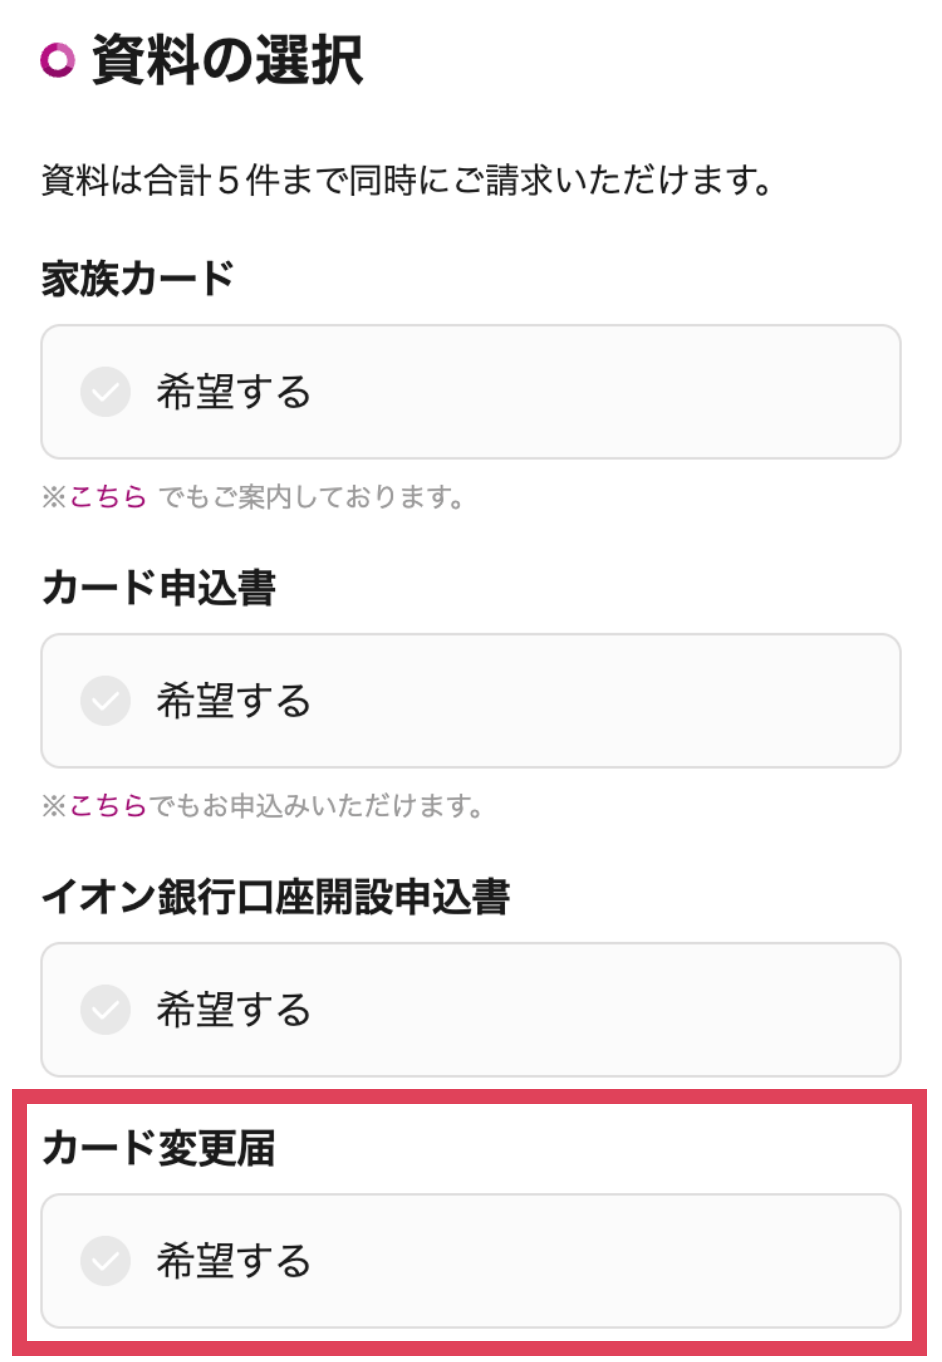Toggle the 希望する text for 家族カード

pos(233,391)
